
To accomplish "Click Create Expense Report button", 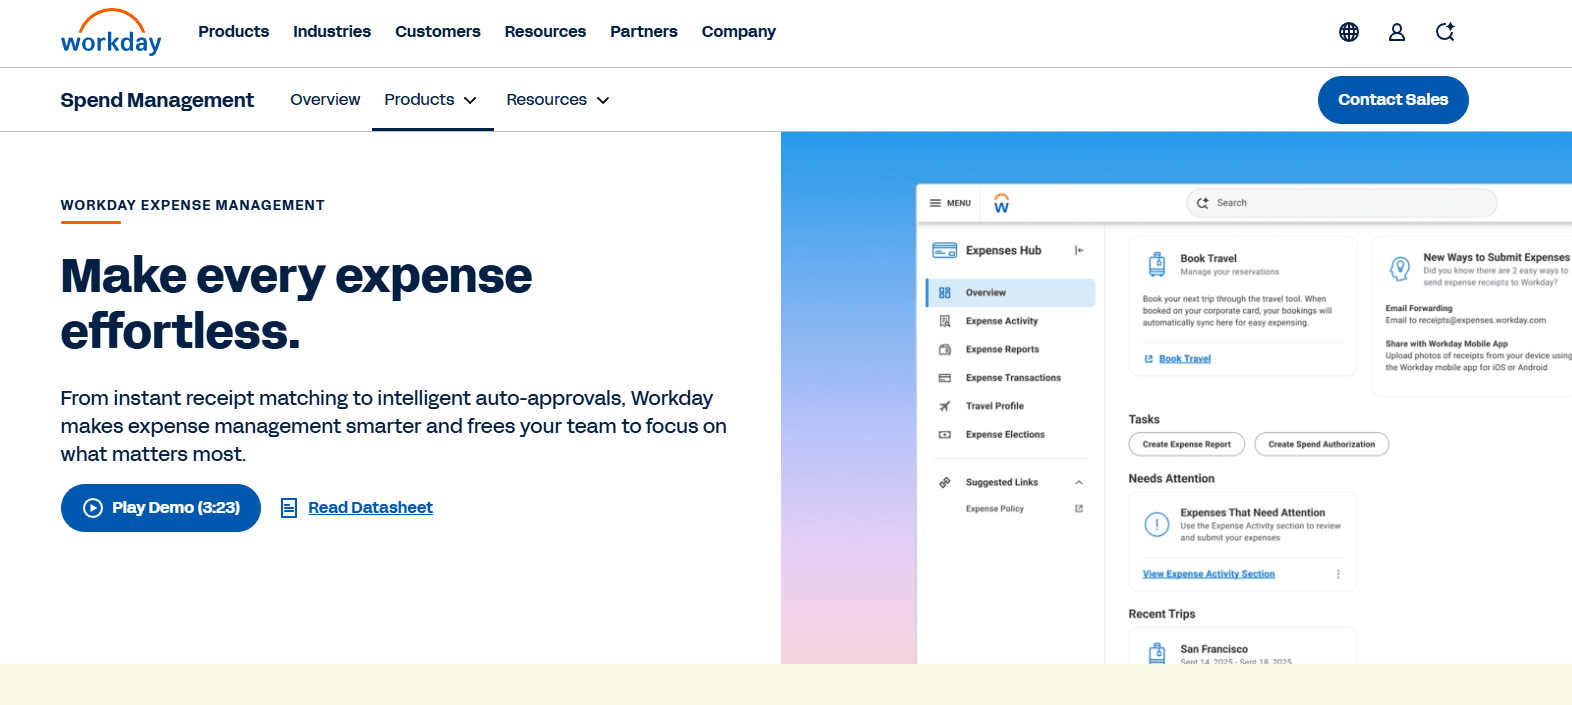I will pos(1187,444).
